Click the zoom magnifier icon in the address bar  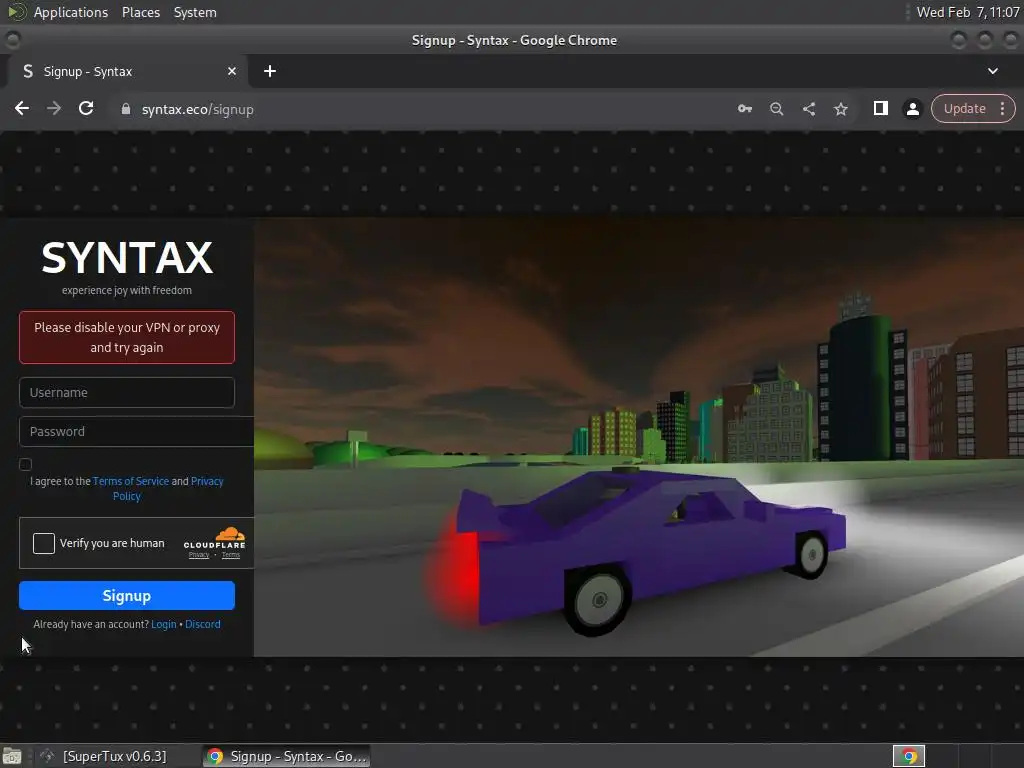(x=776, y=109)
